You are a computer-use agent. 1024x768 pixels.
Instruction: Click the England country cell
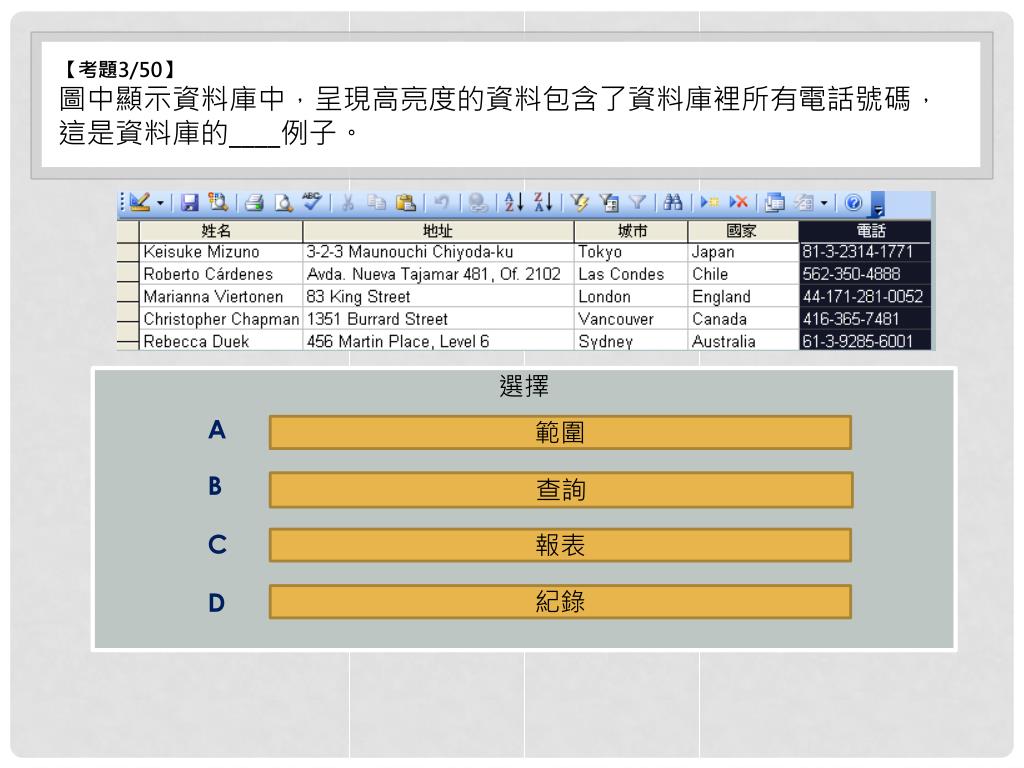[743, 296]
